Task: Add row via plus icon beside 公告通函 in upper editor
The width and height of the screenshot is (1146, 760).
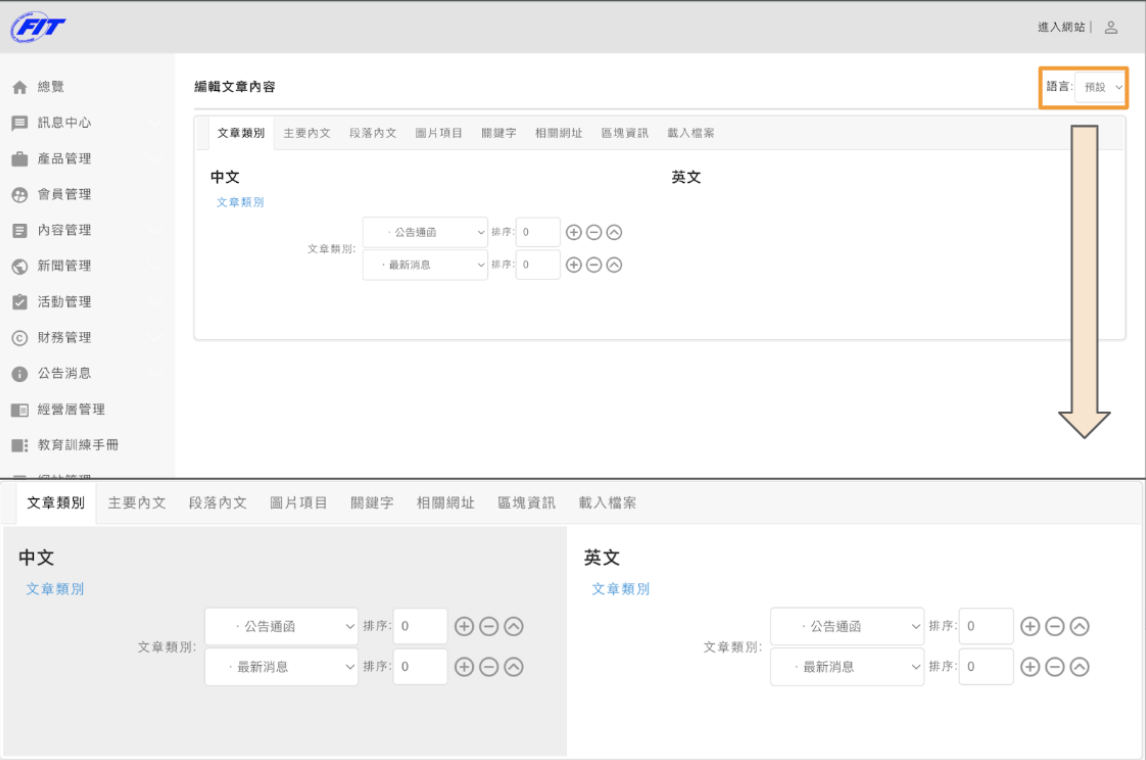Action: pos(574,232)
